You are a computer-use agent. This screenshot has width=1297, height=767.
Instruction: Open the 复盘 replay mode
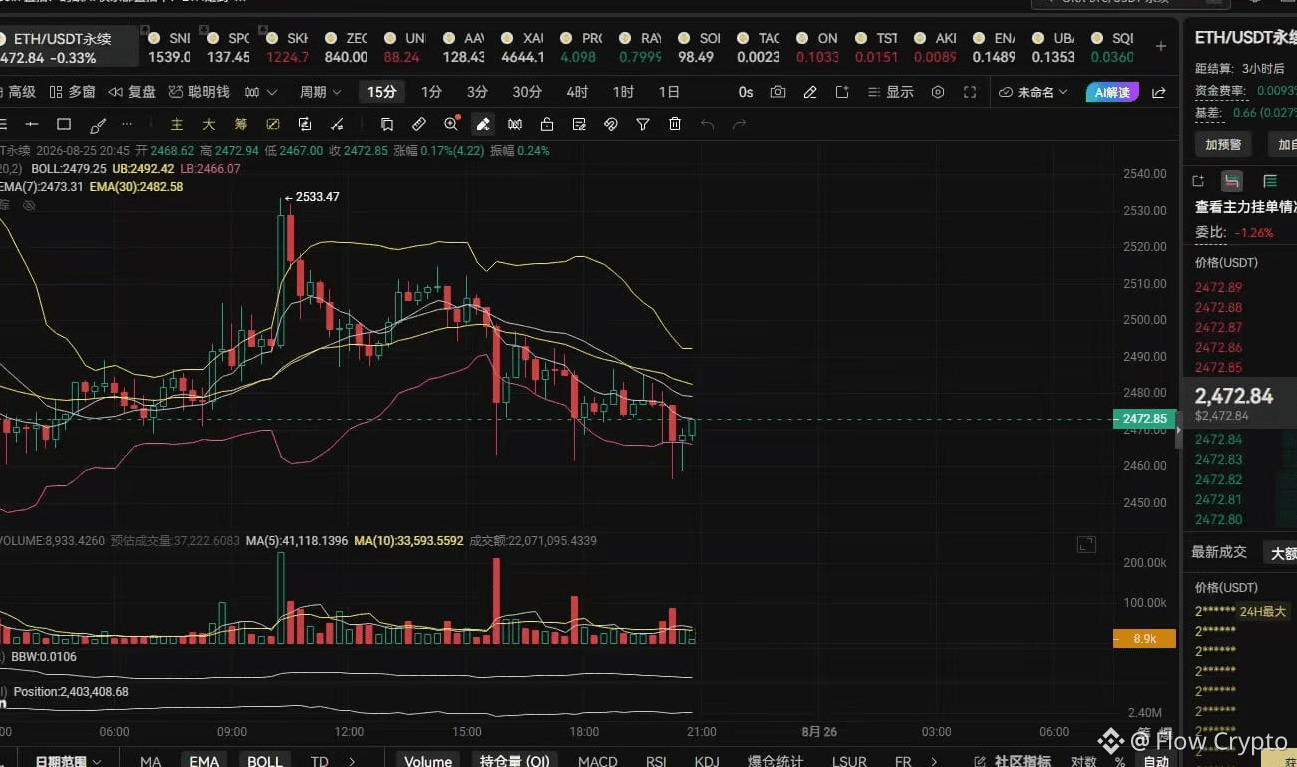pos(132,92)
